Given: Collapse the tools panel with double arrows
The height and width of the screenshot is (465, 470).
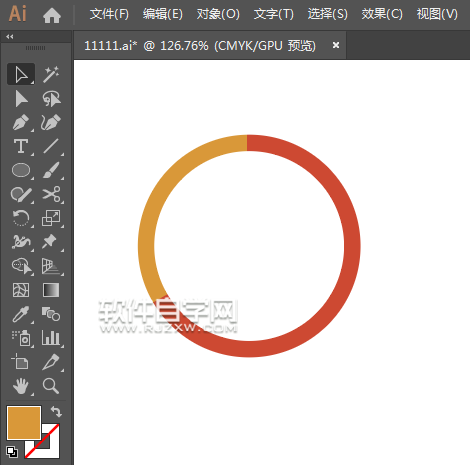Looking at the screenshot, I should [x=10, y=37].
